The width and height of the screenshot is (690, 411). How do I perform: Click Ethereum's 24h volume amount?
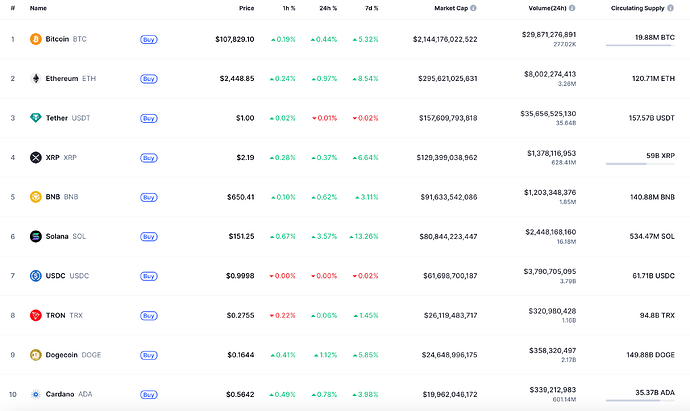pos(549,73)
